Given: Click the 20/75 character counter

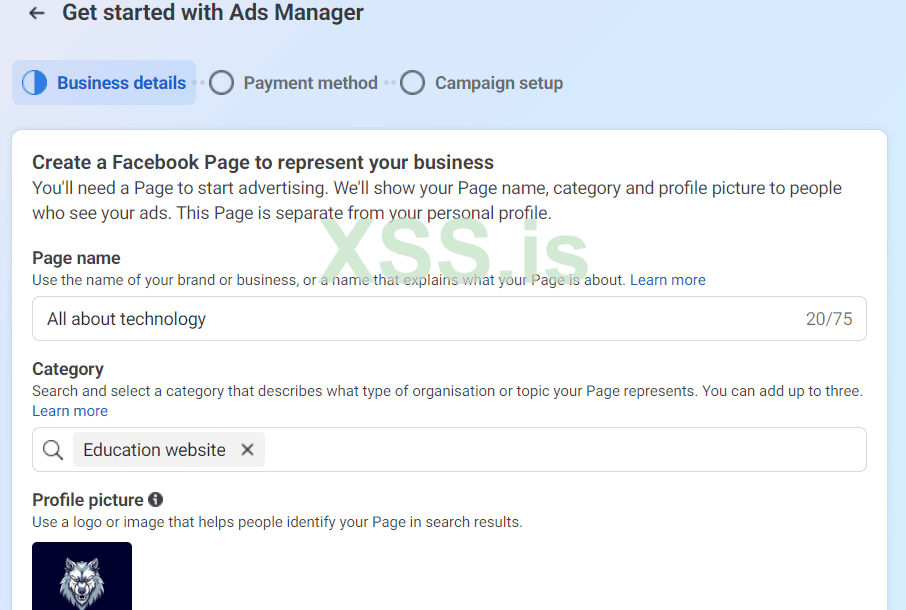Looking at the screenshot, I should (829, 319).
